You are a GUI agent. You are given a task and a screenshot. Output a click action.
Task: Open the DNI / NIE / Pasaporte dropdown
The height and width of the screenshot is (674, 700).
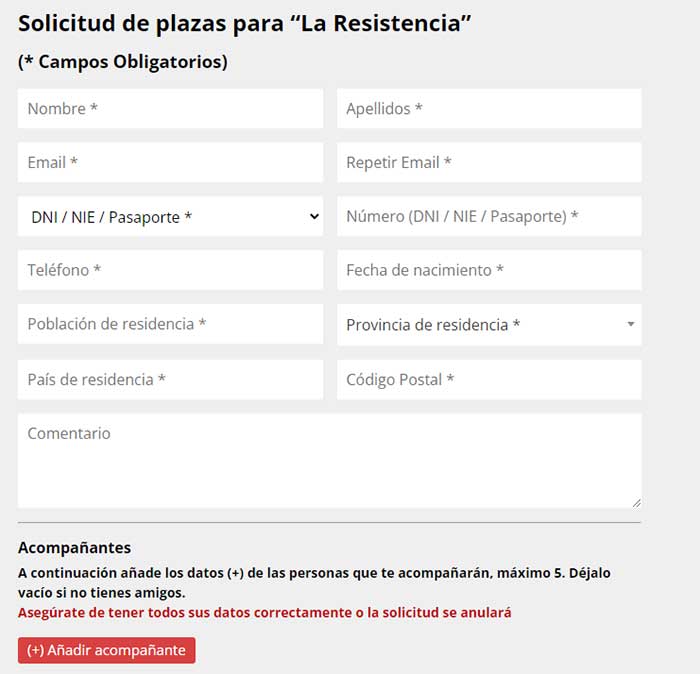(170, 217)
